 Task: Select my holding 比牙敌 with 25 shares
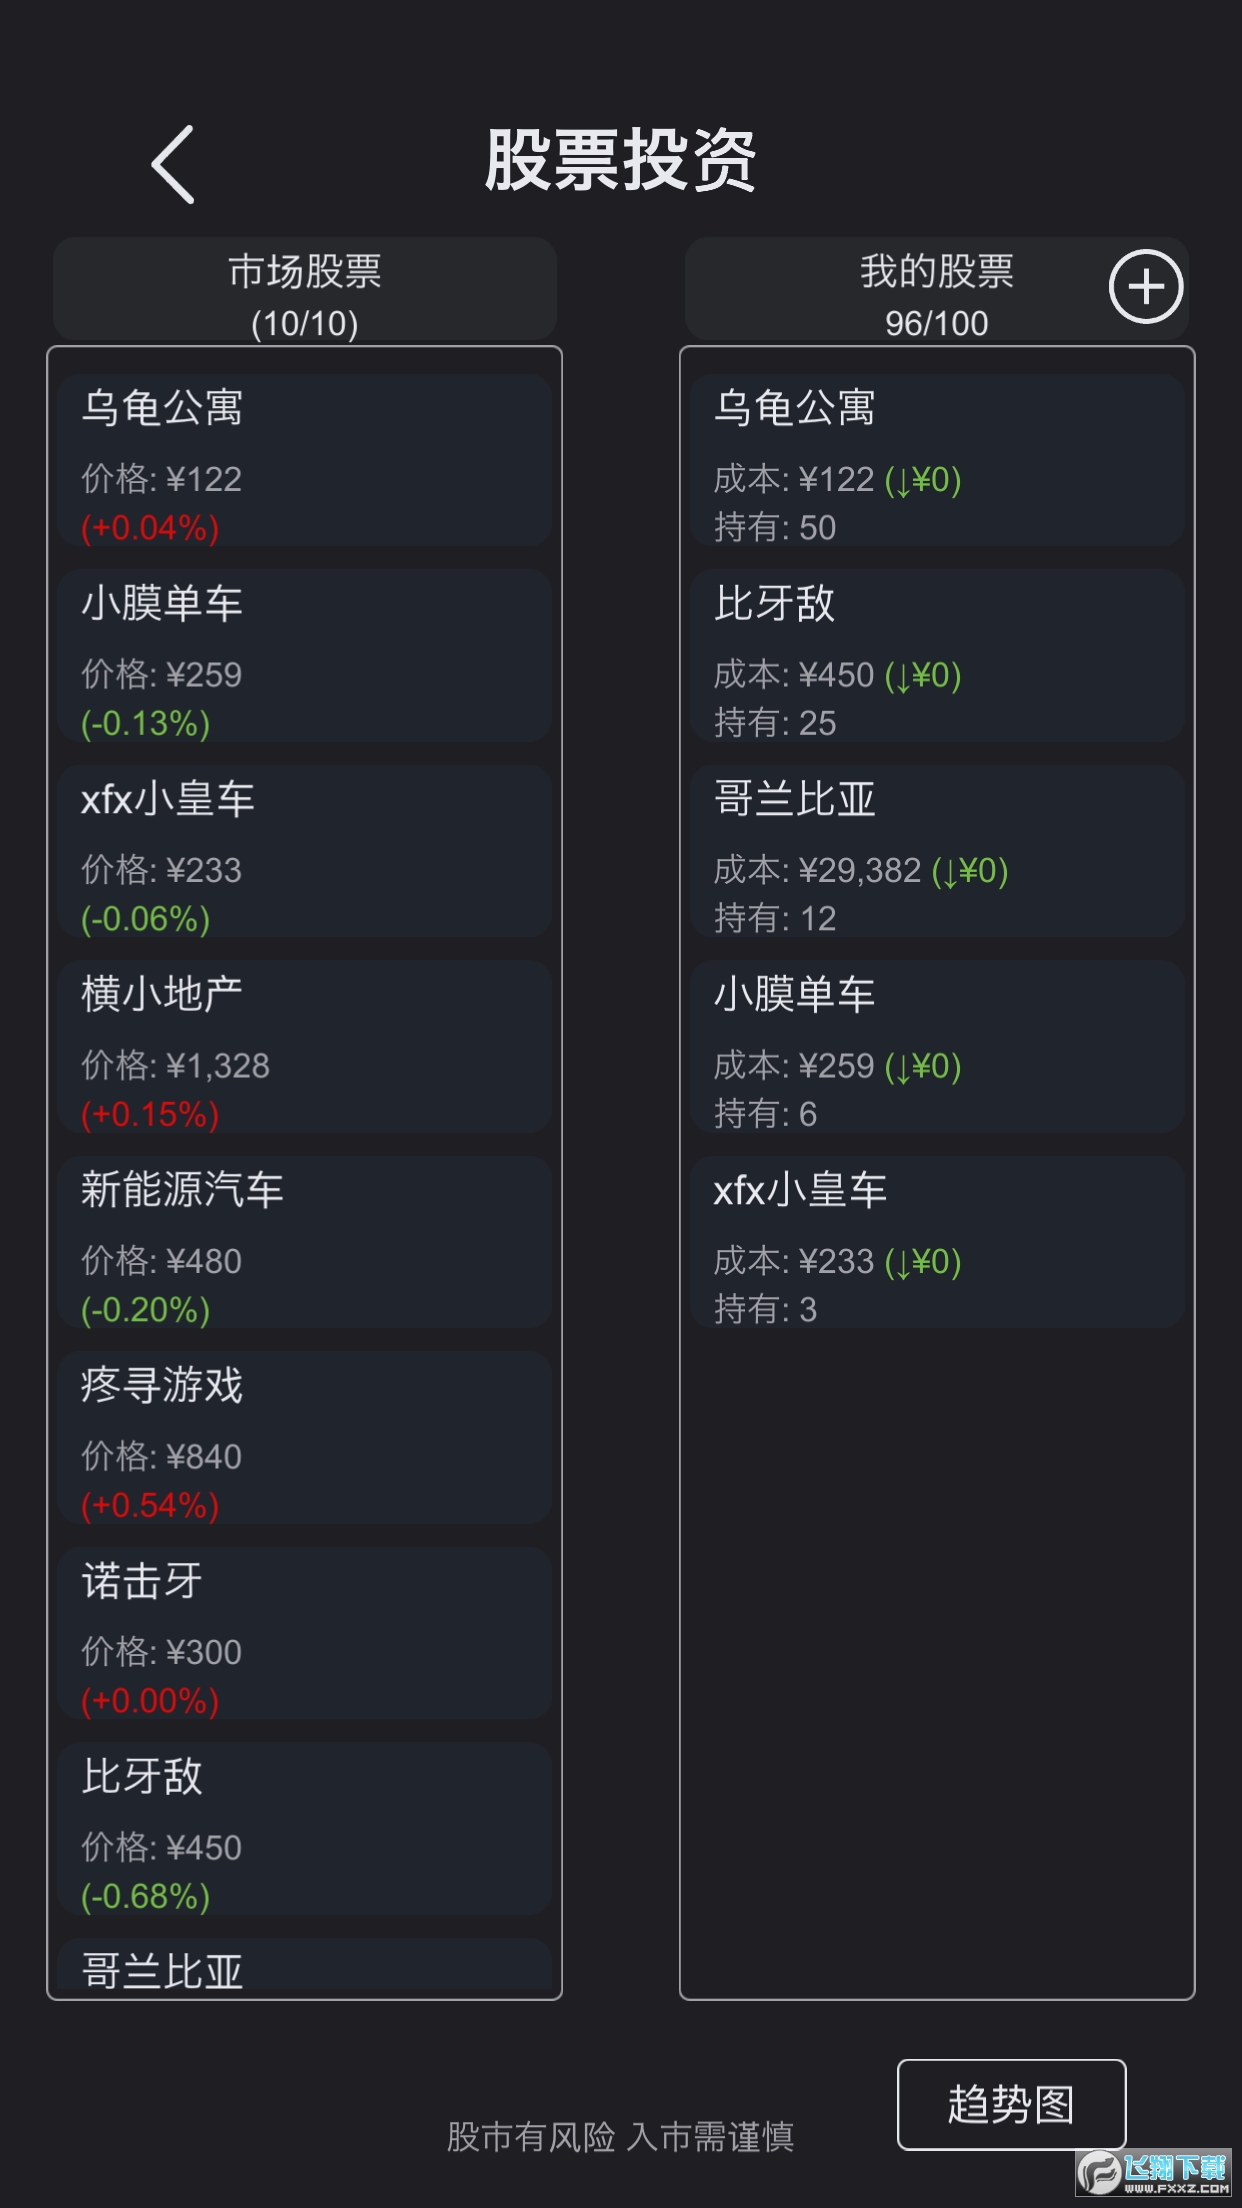937,656
